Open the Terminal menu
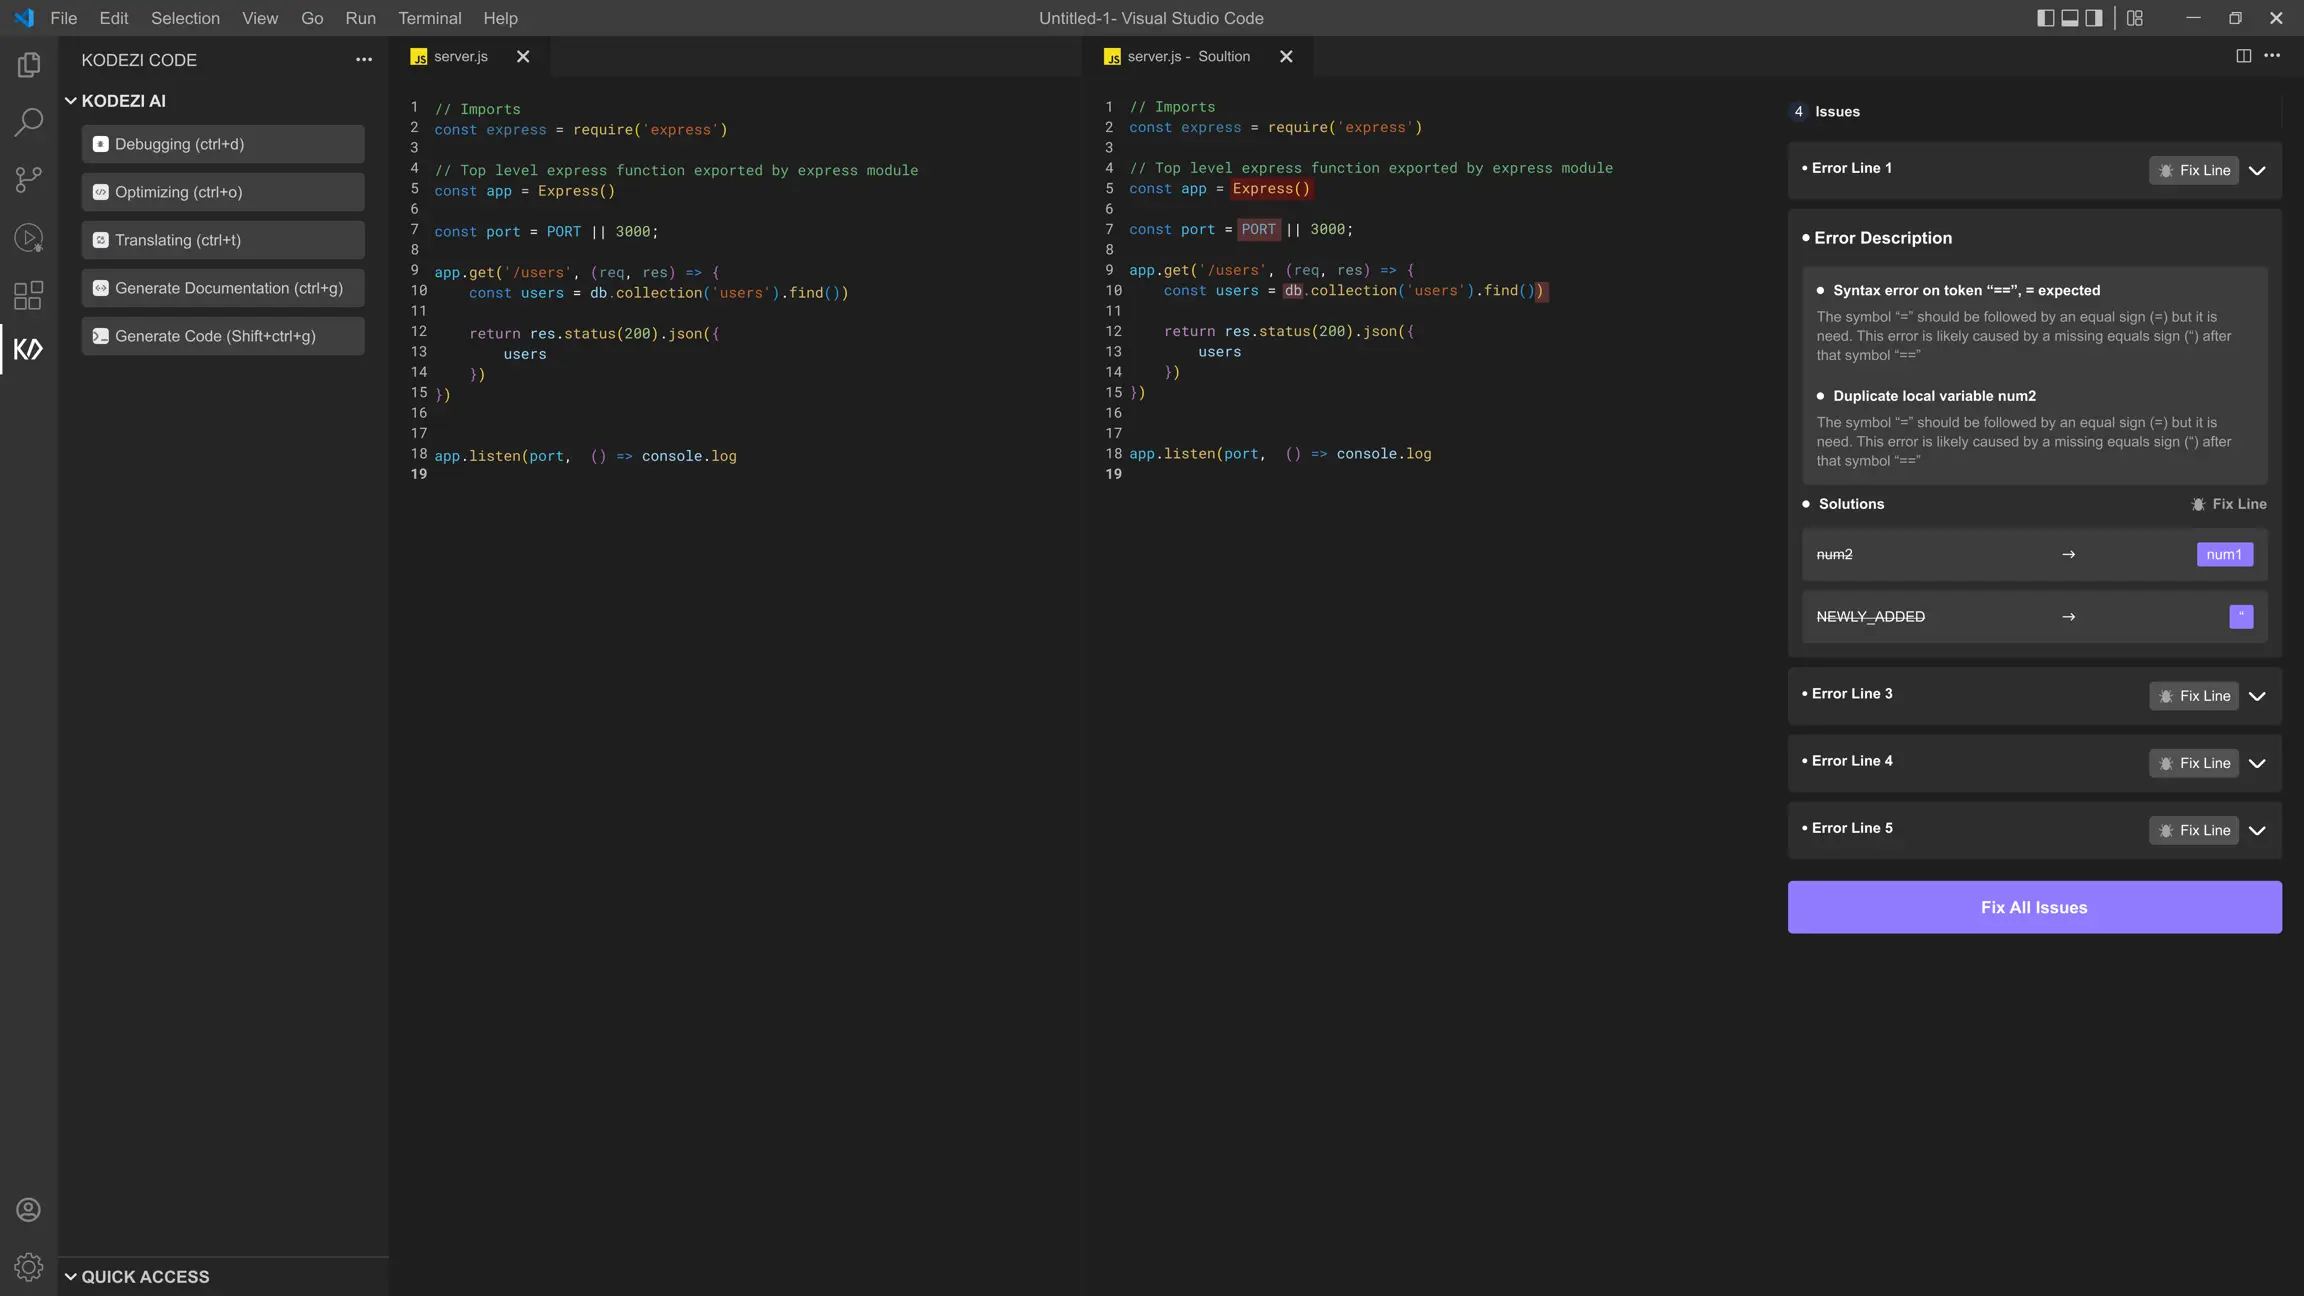This screenshot has width=2304, height=1296. tap(430, 18)
